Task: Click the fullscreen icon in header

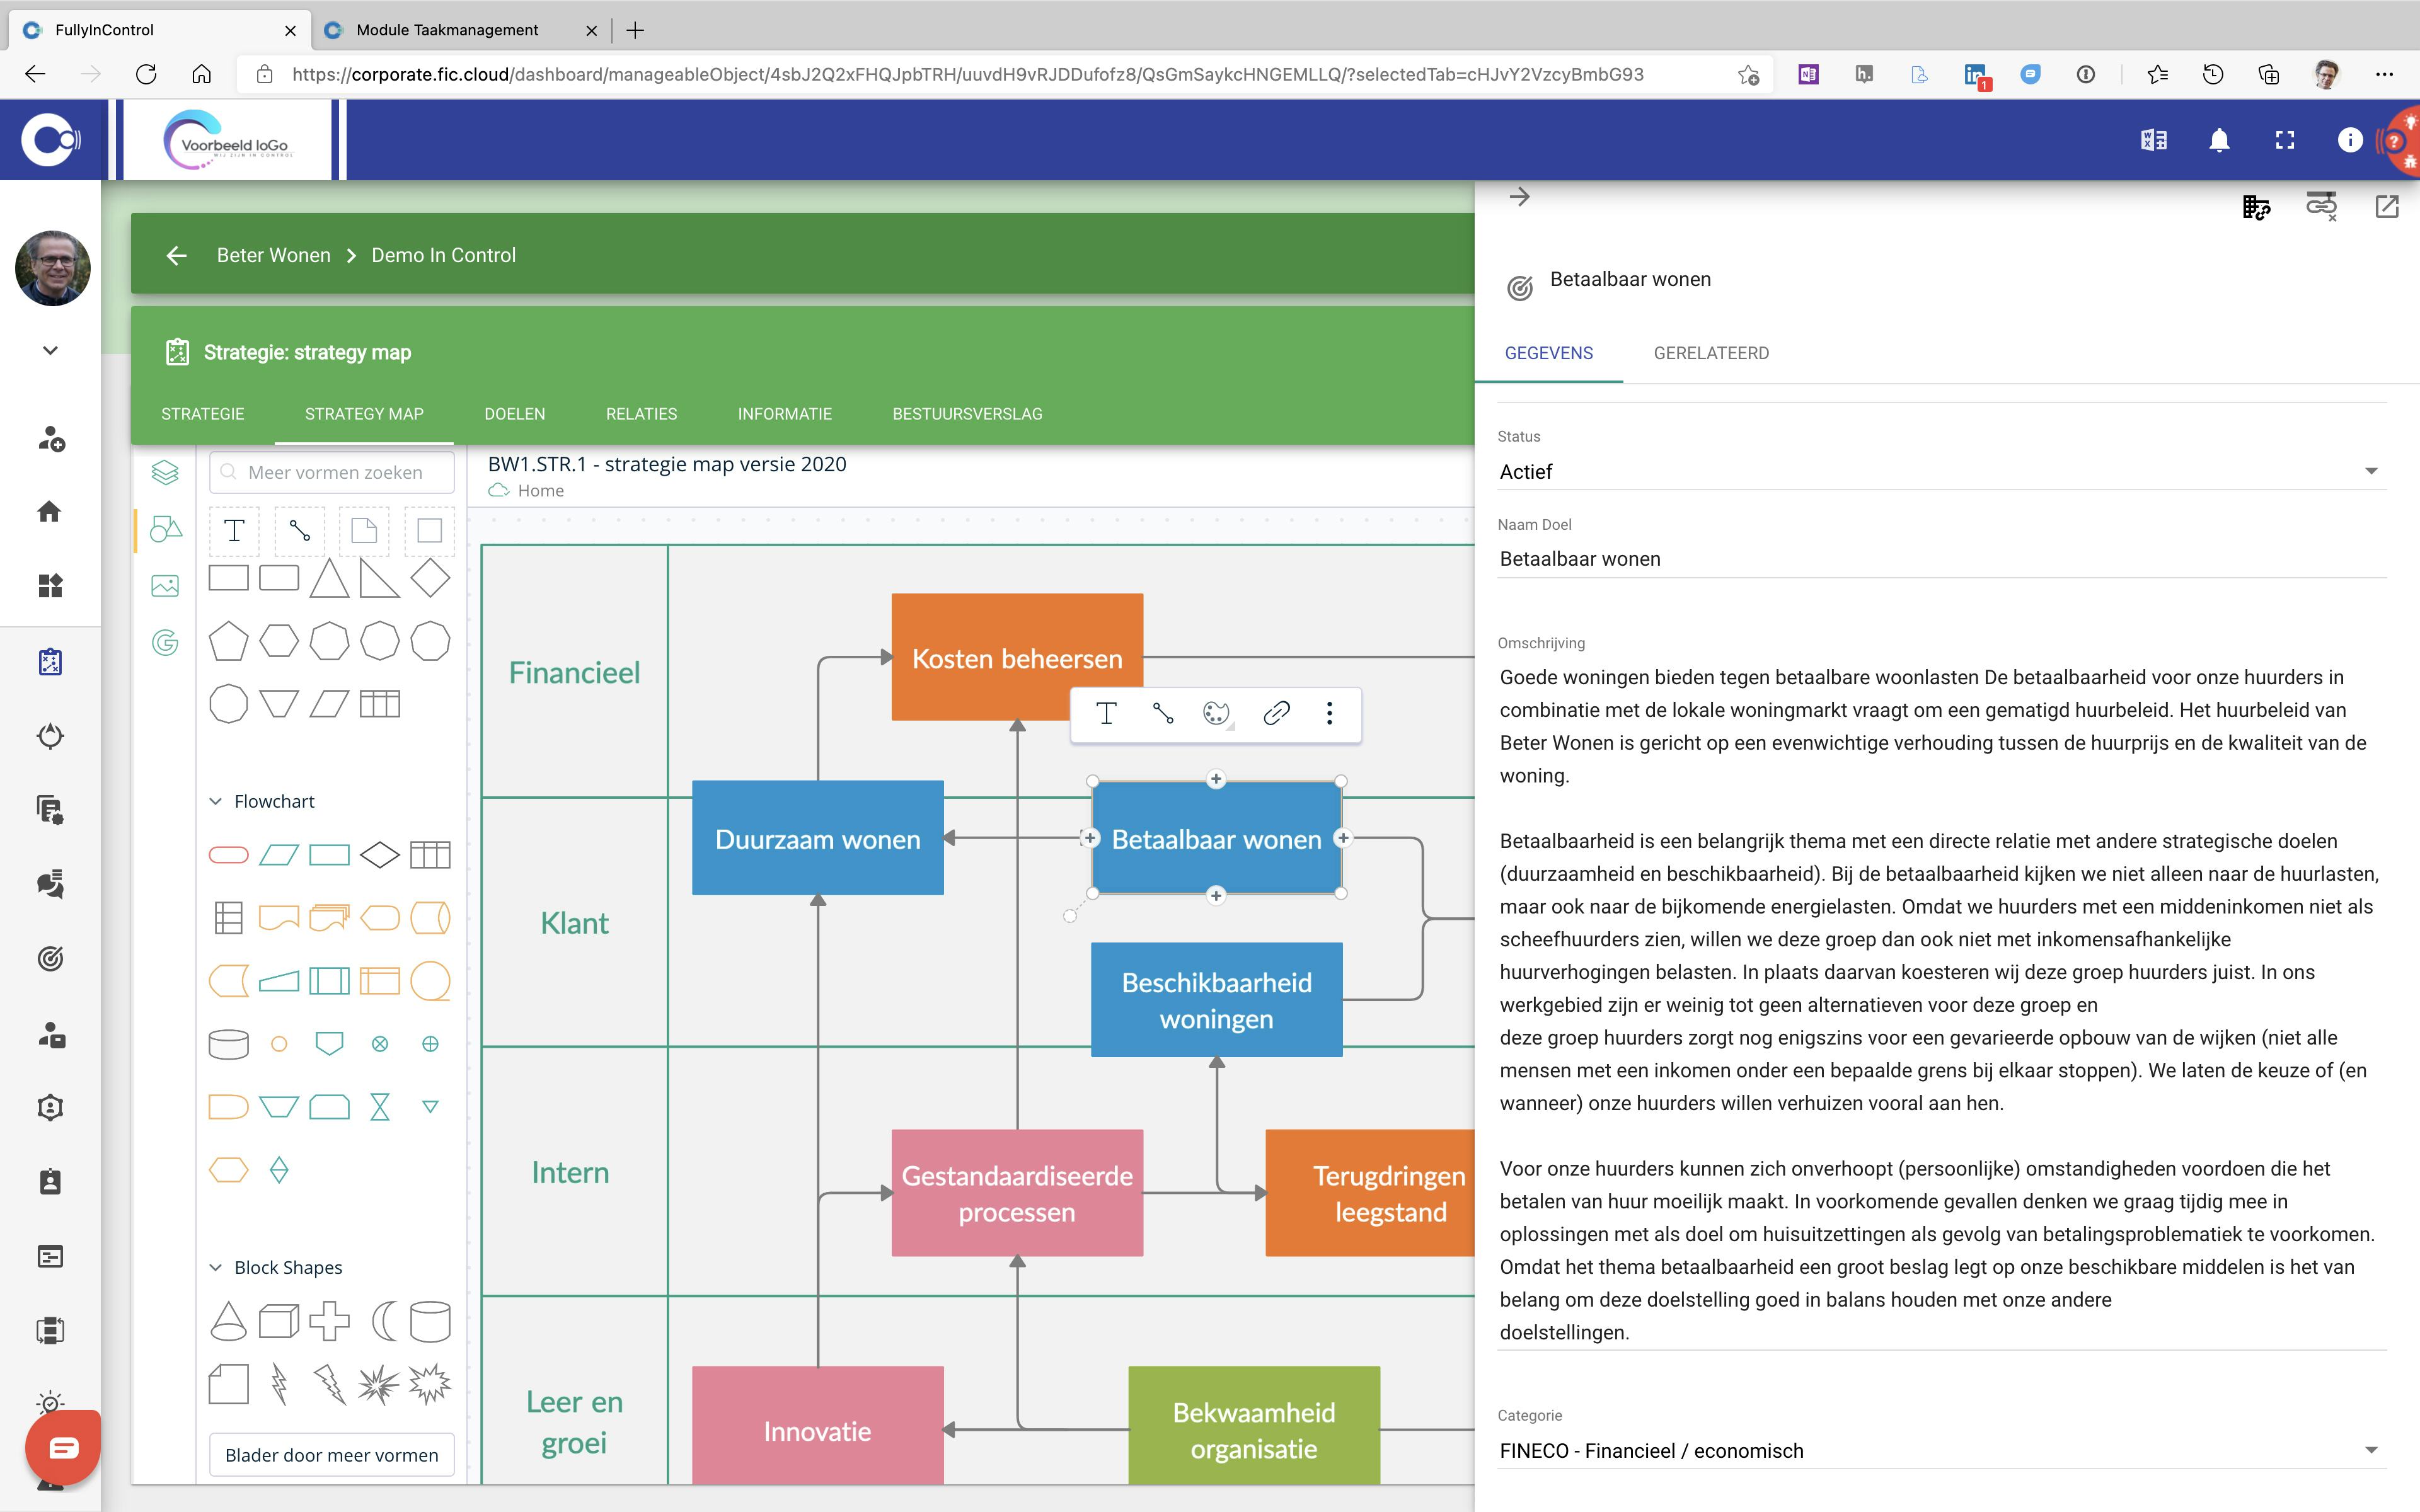Action: click(2284, 140)
